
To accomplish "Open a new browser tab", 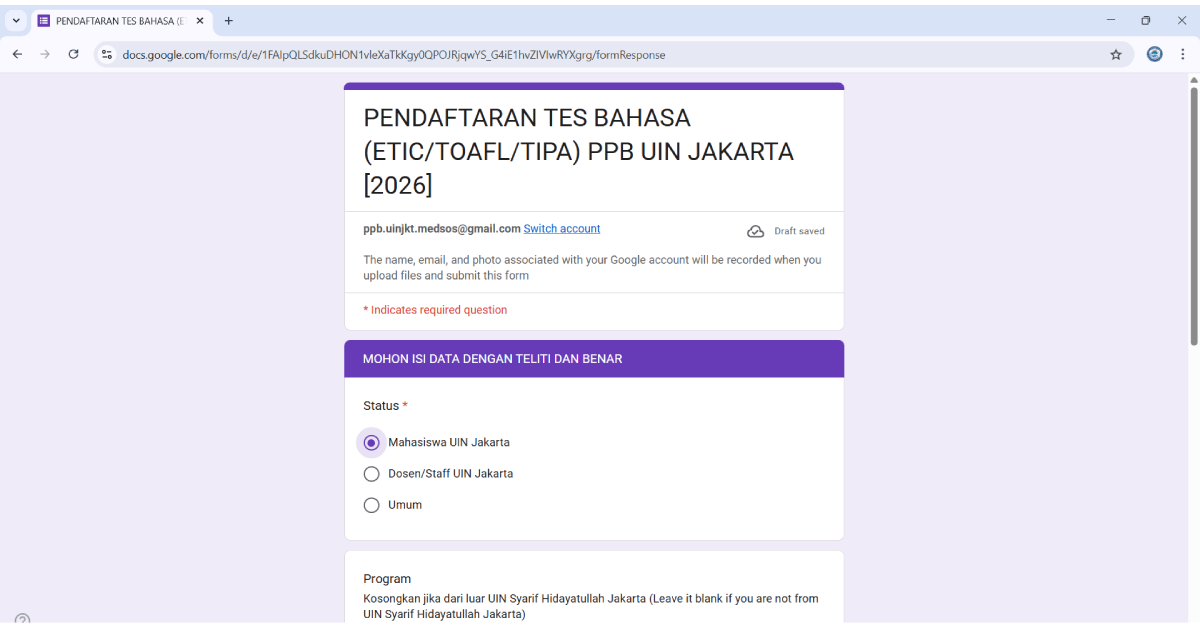I will (229, 20).
